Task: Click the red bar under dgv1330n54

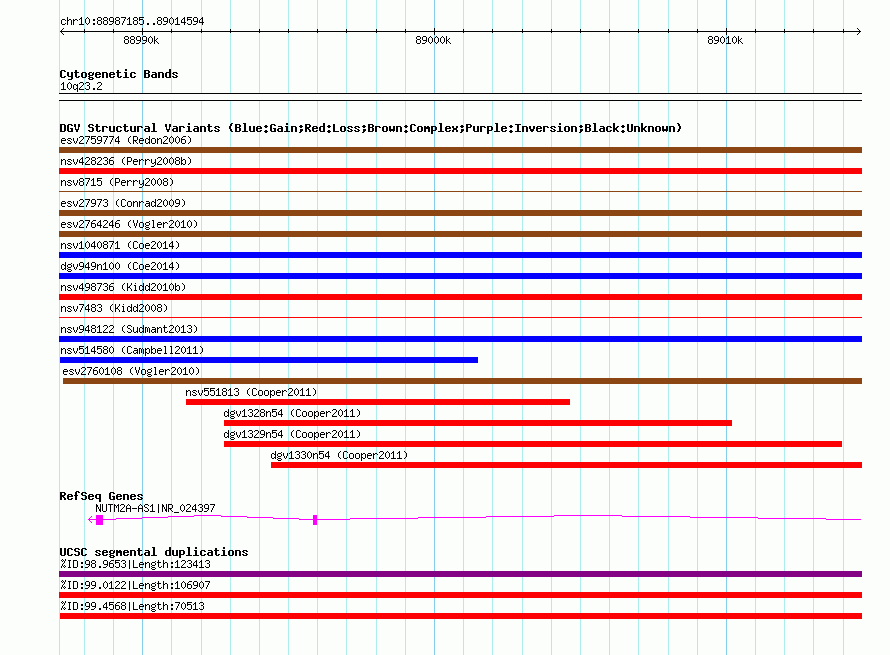Action: point(566,465)
